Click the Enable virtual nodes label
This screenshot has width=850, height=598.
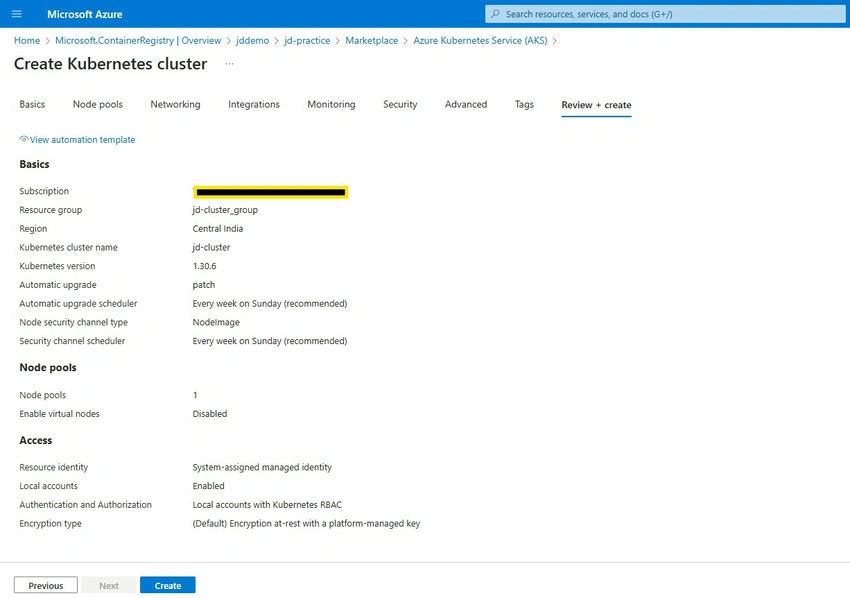tap(59, 414)
